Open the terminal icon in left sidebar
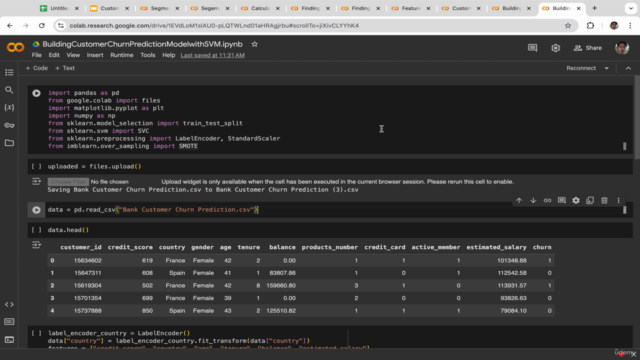Image resolution: width=640 pixels, height=360 pixels. click(x=9, y=340)
